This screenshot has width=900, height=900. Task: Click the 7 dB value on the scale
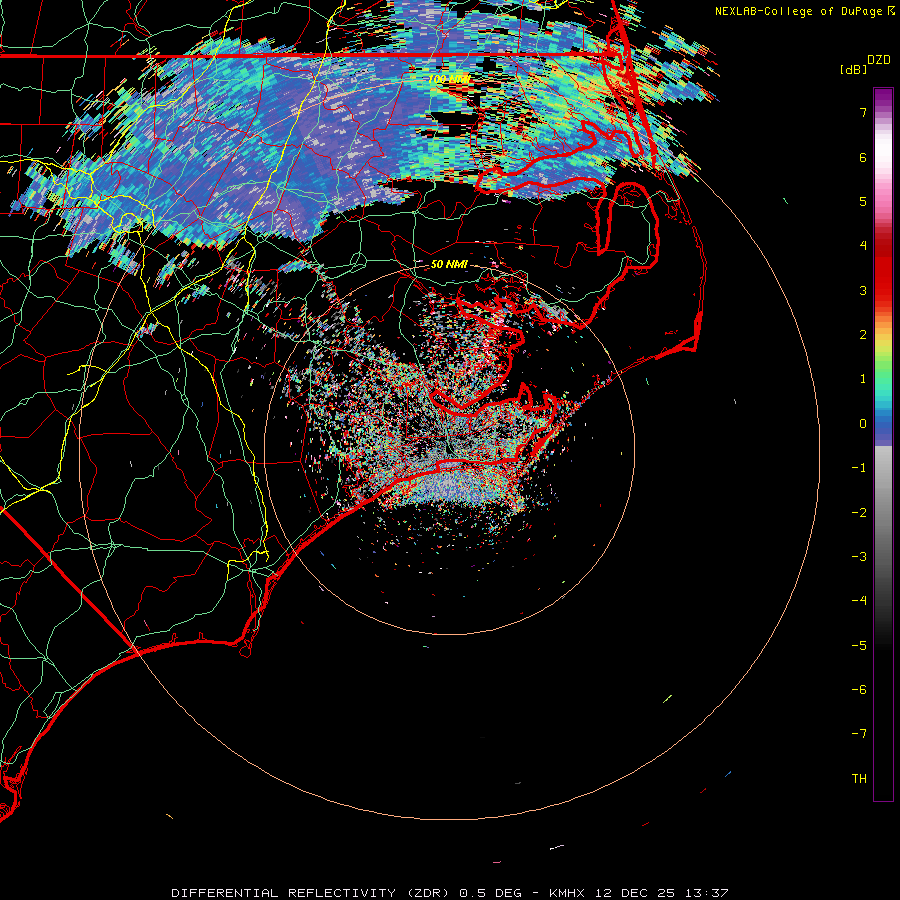(x=863, y=112)
